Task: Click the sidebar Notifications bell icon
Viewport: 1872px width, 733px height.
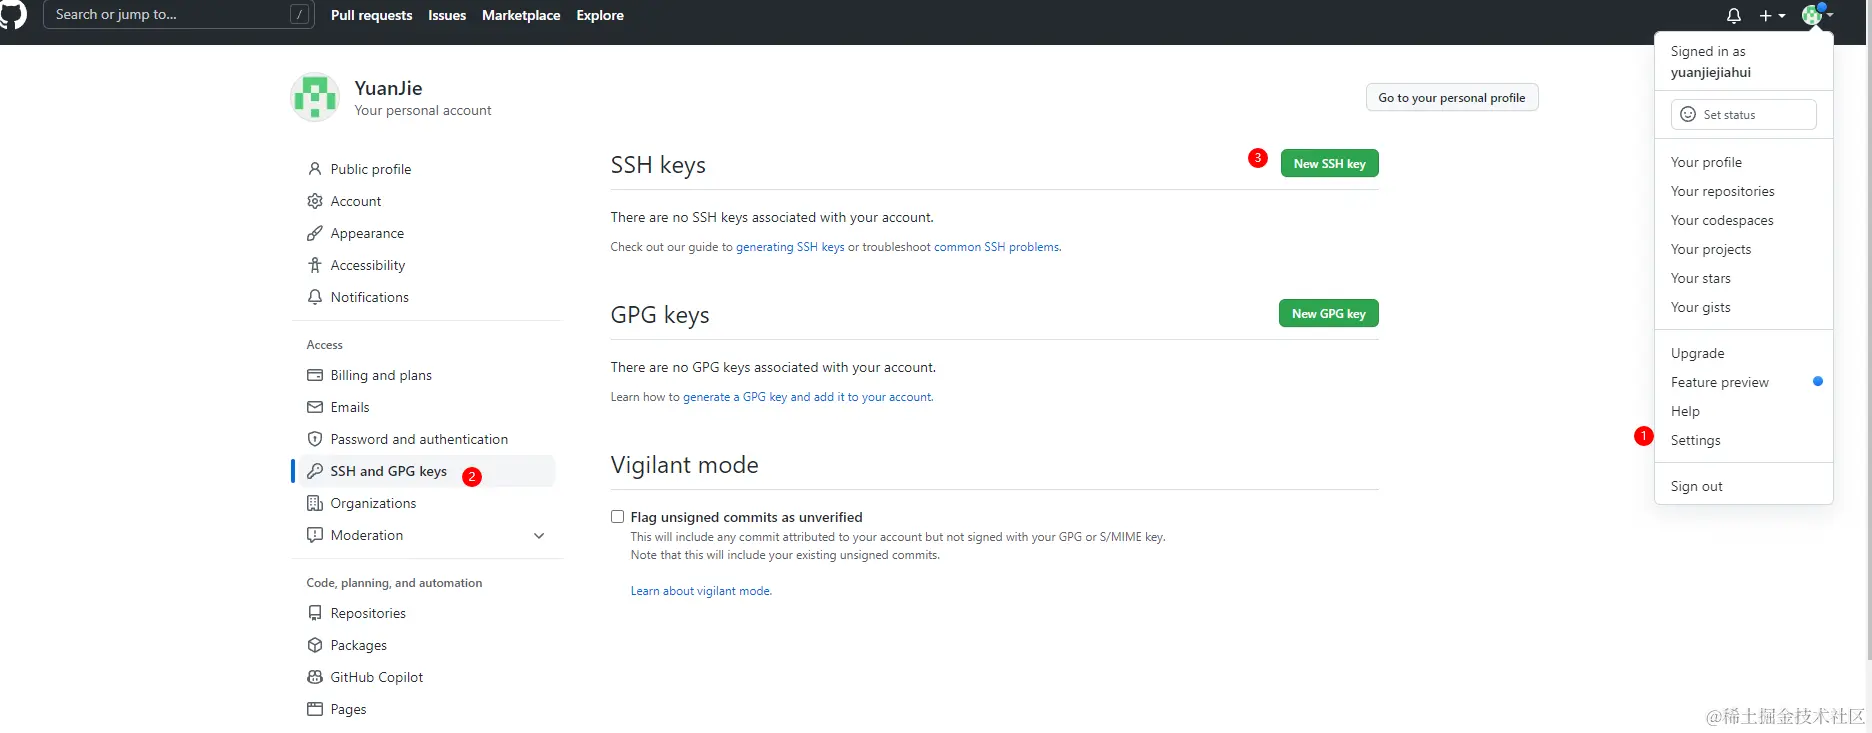Action: (x=315, y=297)
